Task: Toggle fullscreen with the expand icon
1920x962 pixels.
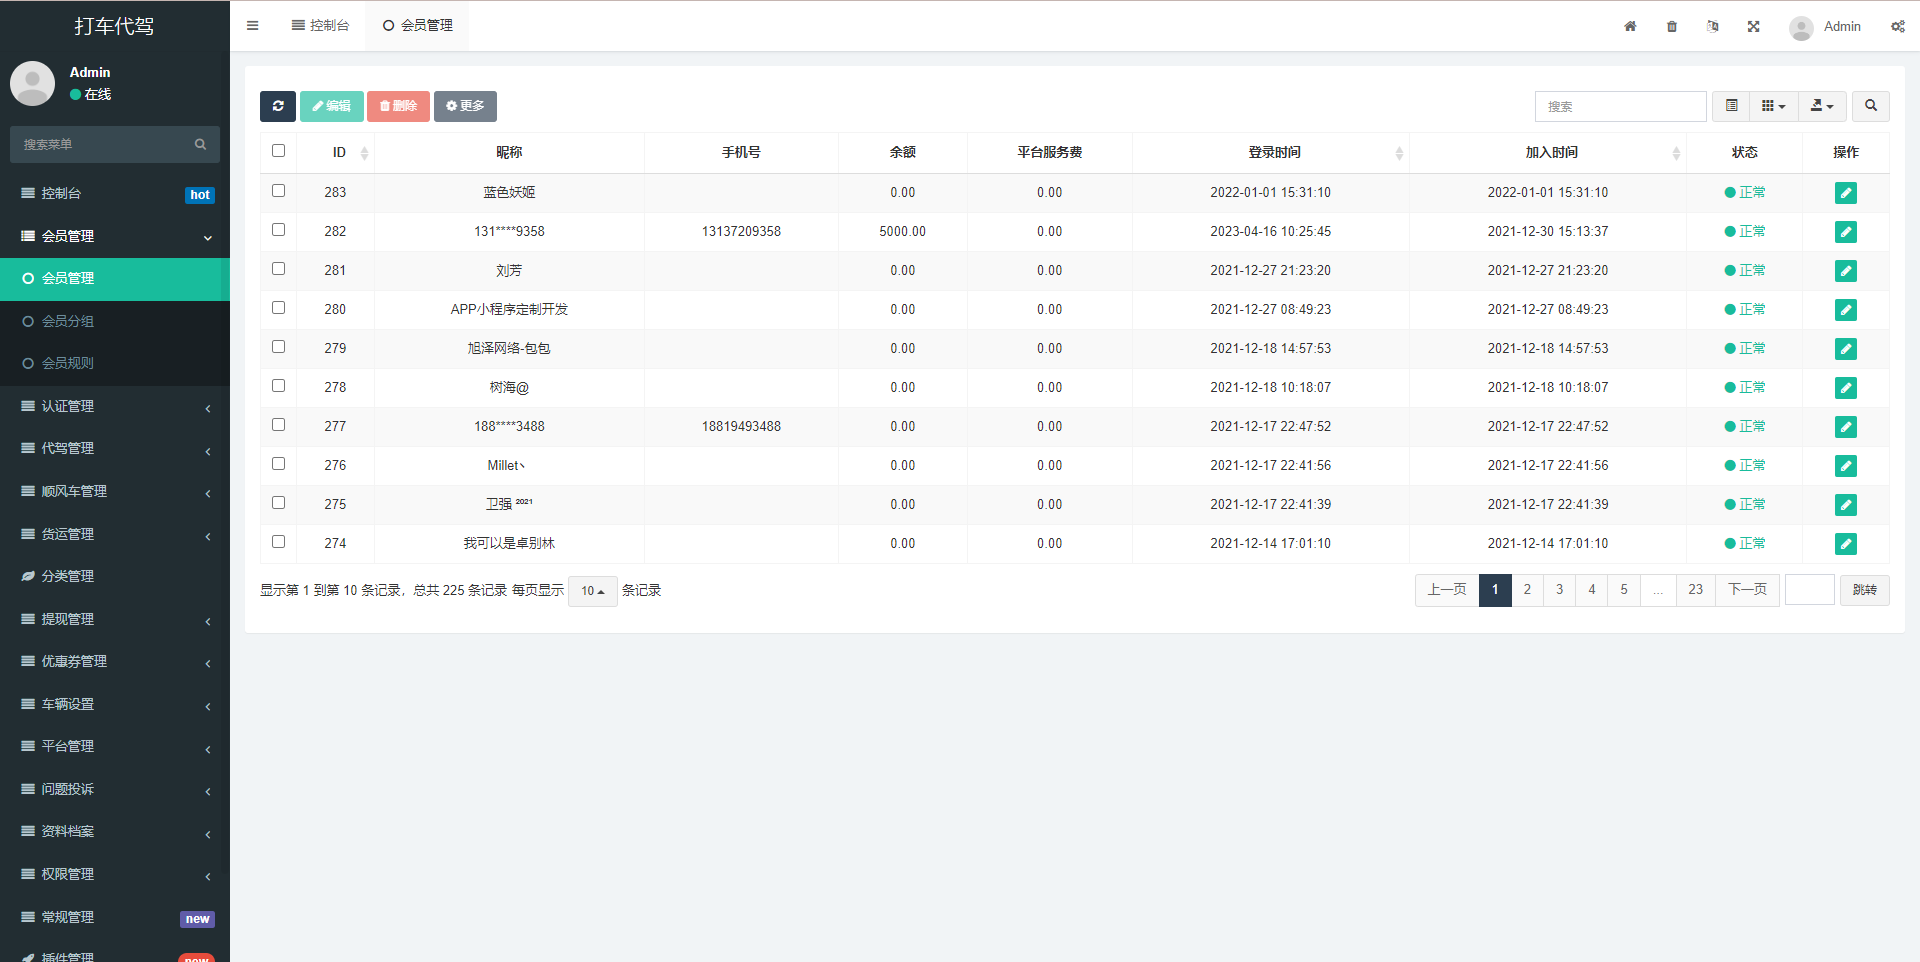Action: click(x=1753, y=27)
